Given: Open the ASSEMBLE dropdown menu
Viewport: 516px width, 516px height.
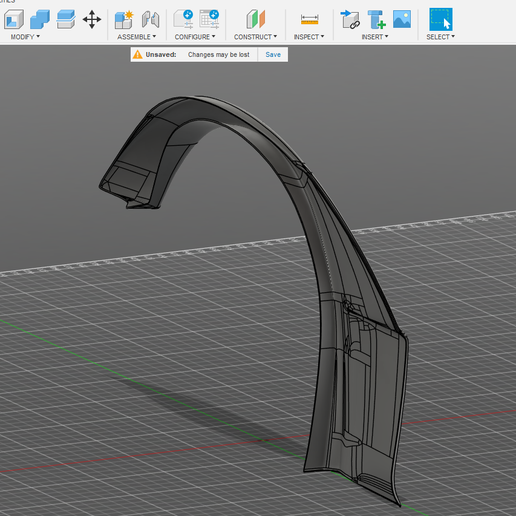Looking at the screenshot, I should tap(136, 37).
